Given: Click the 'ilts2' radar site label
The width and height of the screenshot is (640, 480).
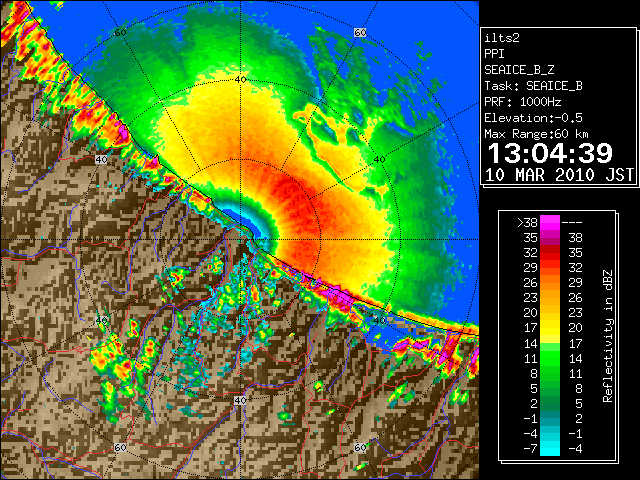Looking at the screenshot, I should coord(502,38).
